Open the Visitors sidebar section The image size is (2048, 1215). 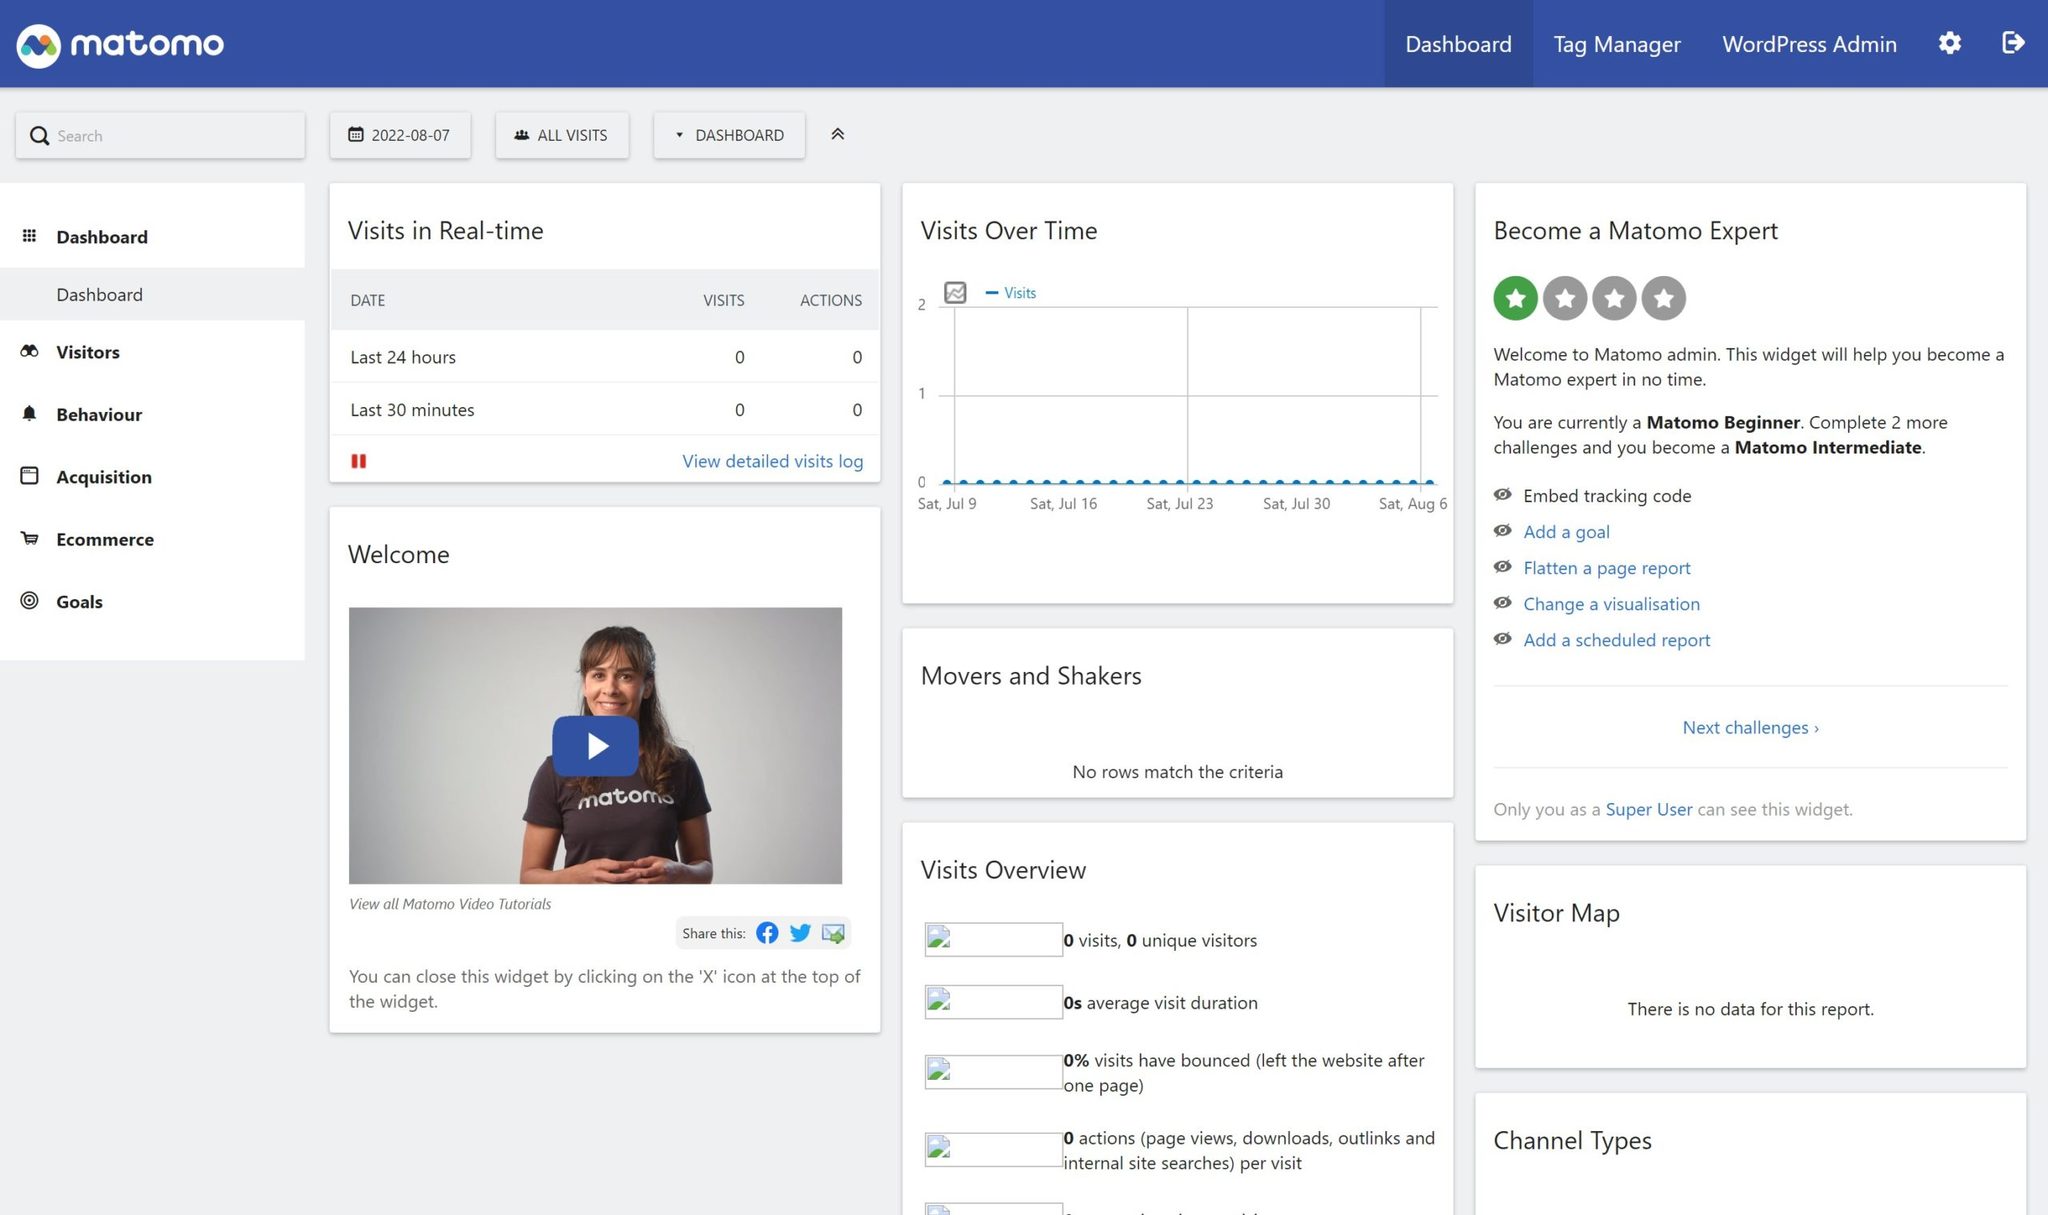click(x=88, y=352)
